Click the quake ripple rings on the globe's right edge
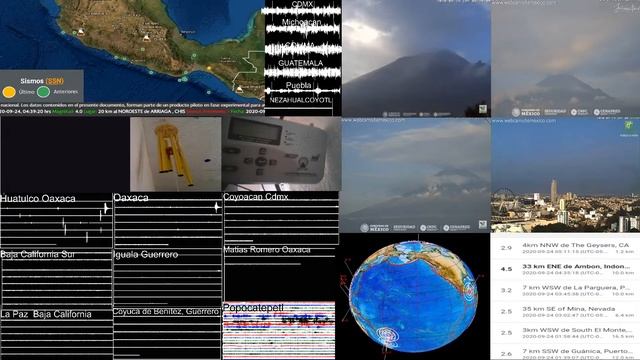Screen dimensions: 640x360 [x=469, y=291]
